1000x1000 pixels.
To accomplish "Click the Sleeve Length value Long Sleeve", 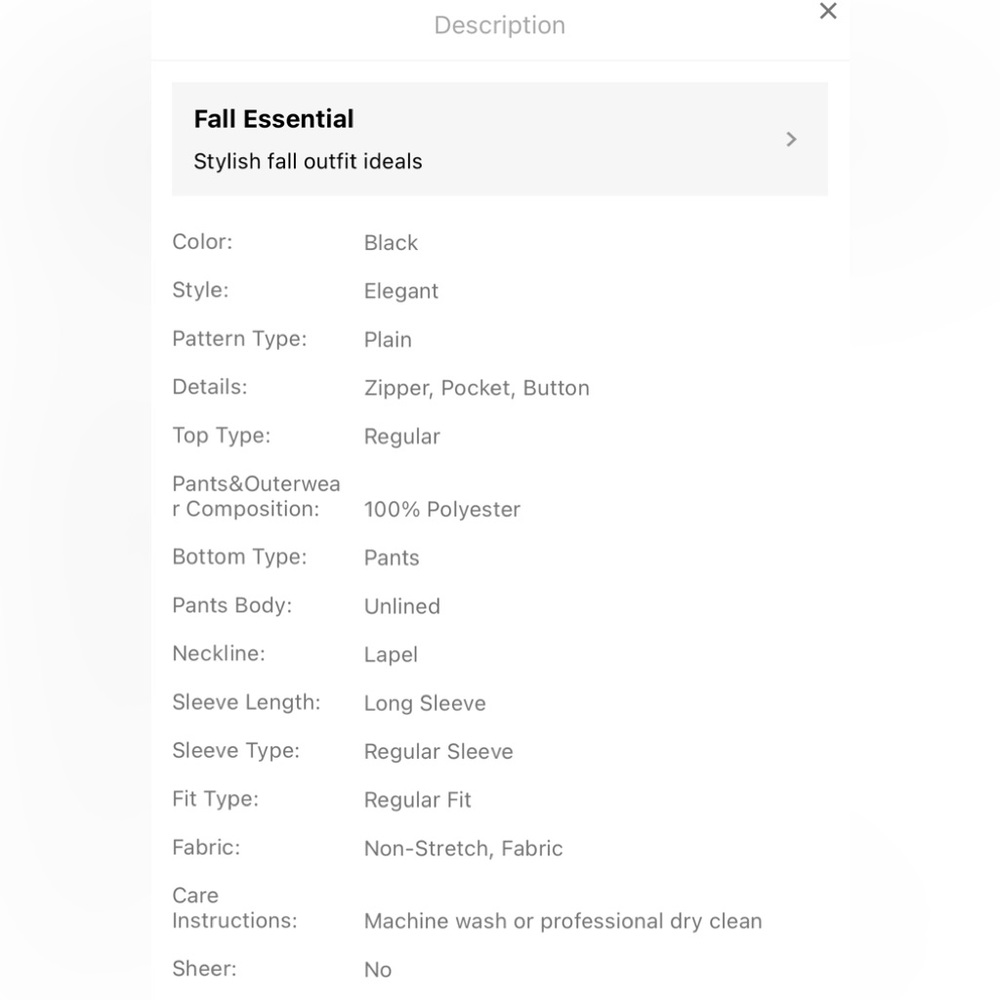I will 425,703.
